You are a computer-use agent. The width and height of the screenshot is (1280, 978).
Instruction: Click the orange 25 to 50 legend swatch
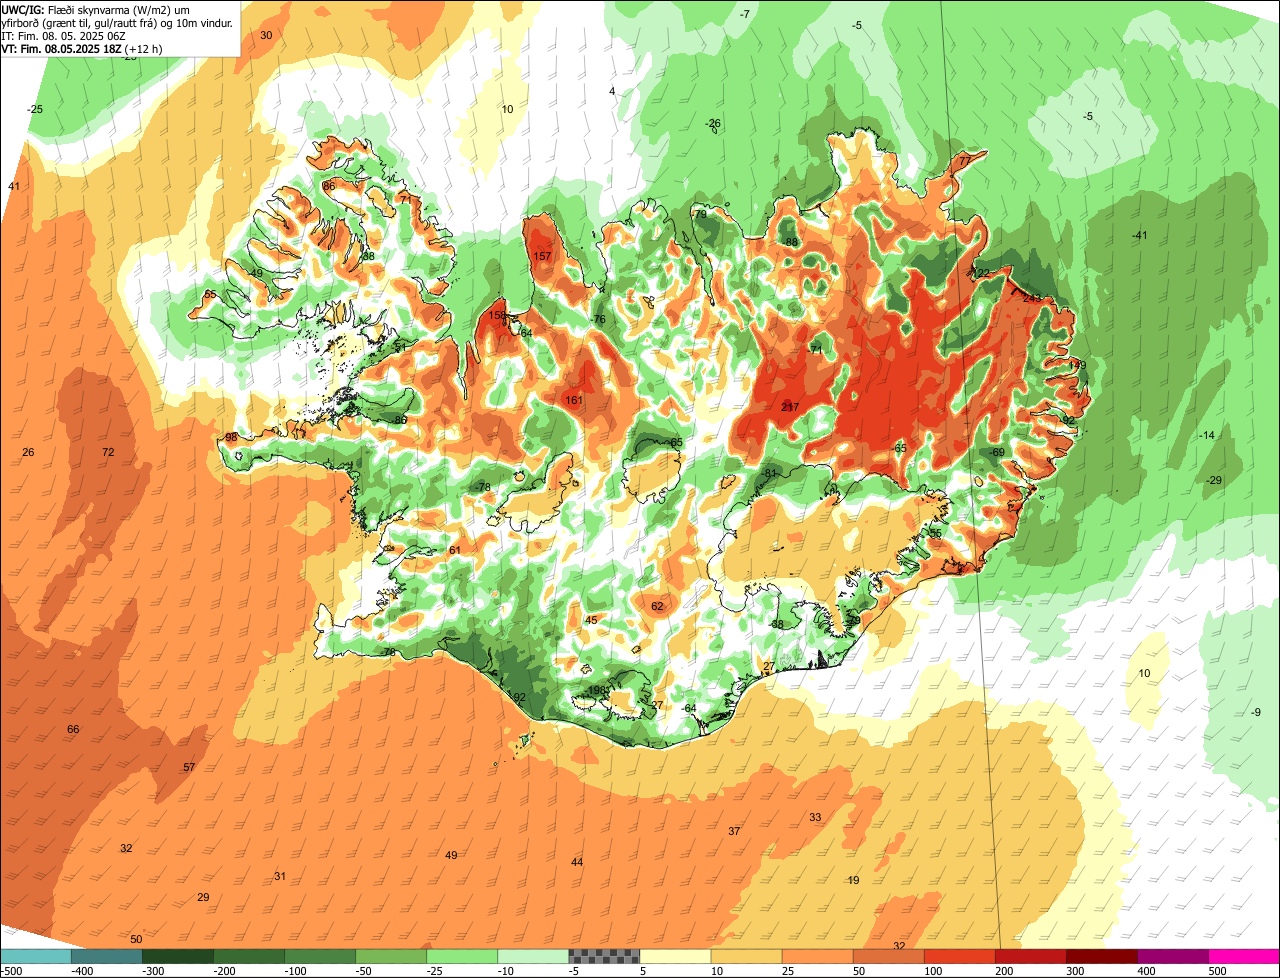point(817,956)
